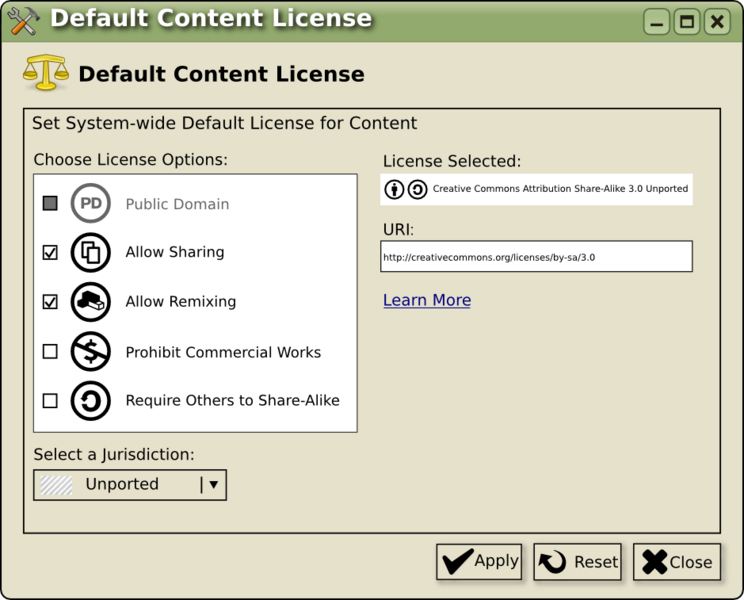The height and width of the screenshot is (600, 744).
Task: Reset the license options
Action: click(577, 562)
